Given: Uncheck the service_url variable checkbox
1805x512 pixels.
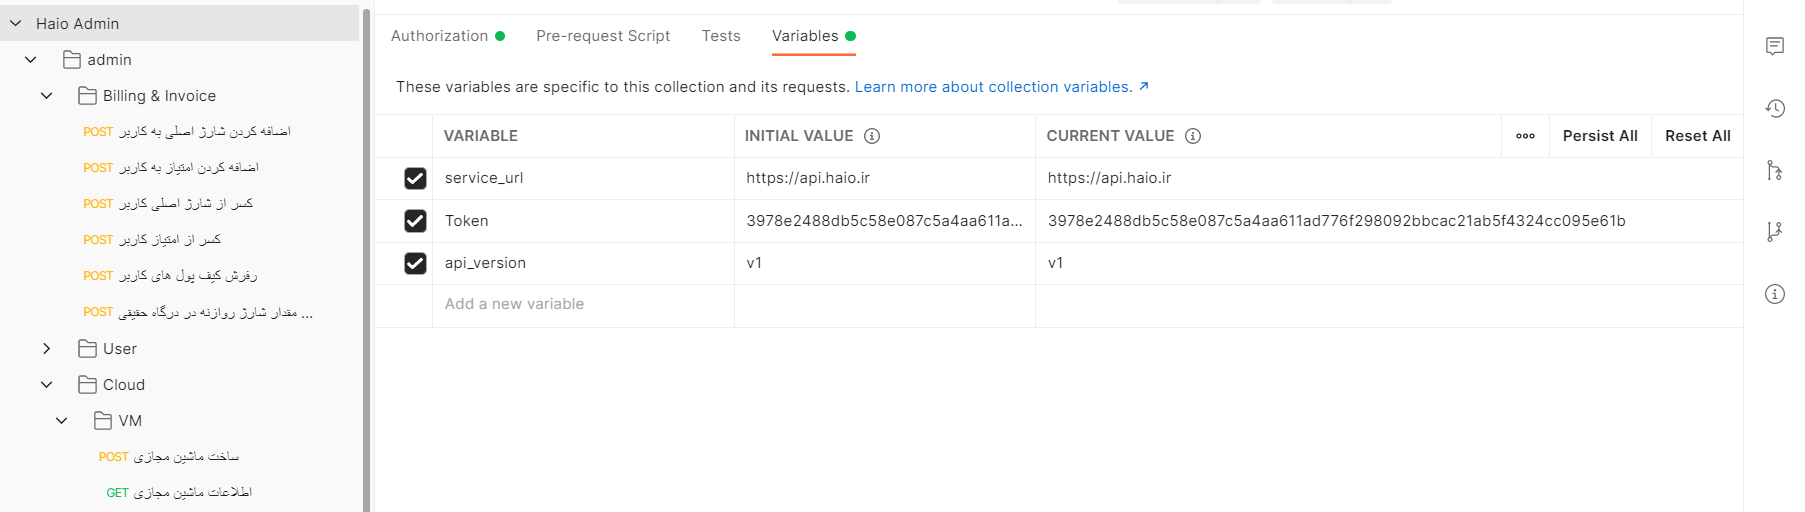Looking at the screenshot, I should tap(415, 178).
